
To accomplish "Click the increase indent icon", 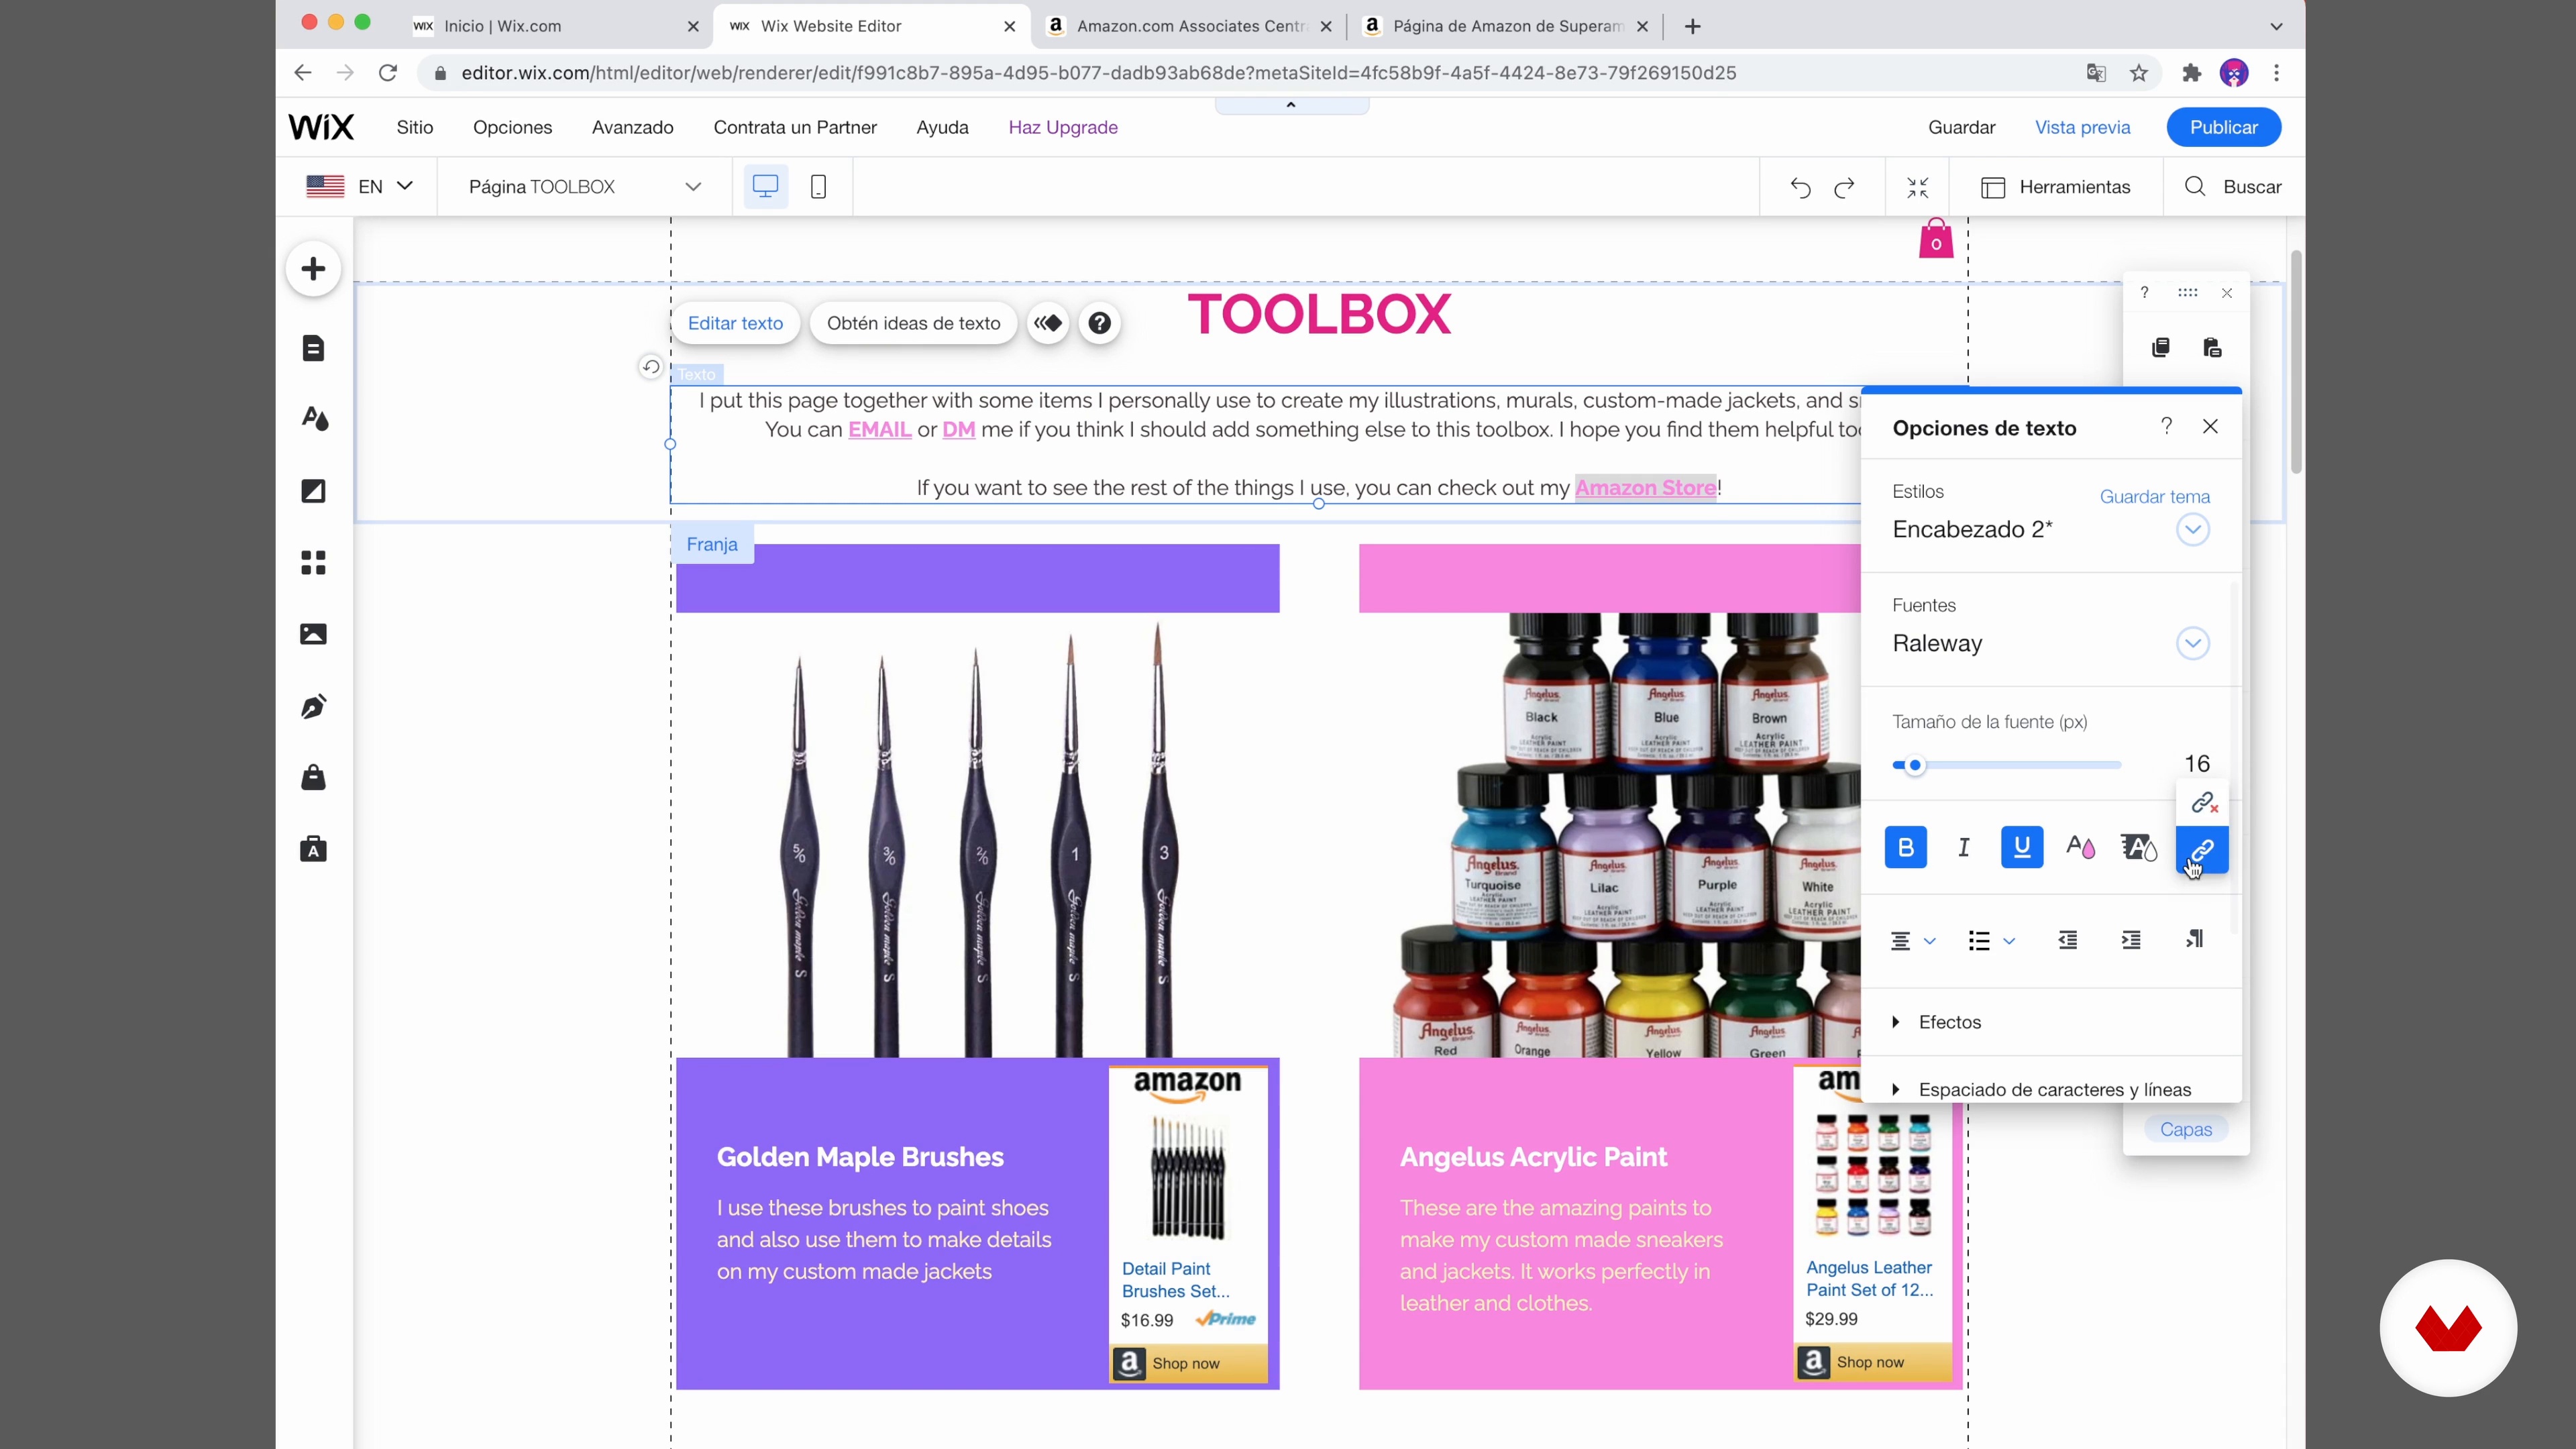I will point(2131,940).
